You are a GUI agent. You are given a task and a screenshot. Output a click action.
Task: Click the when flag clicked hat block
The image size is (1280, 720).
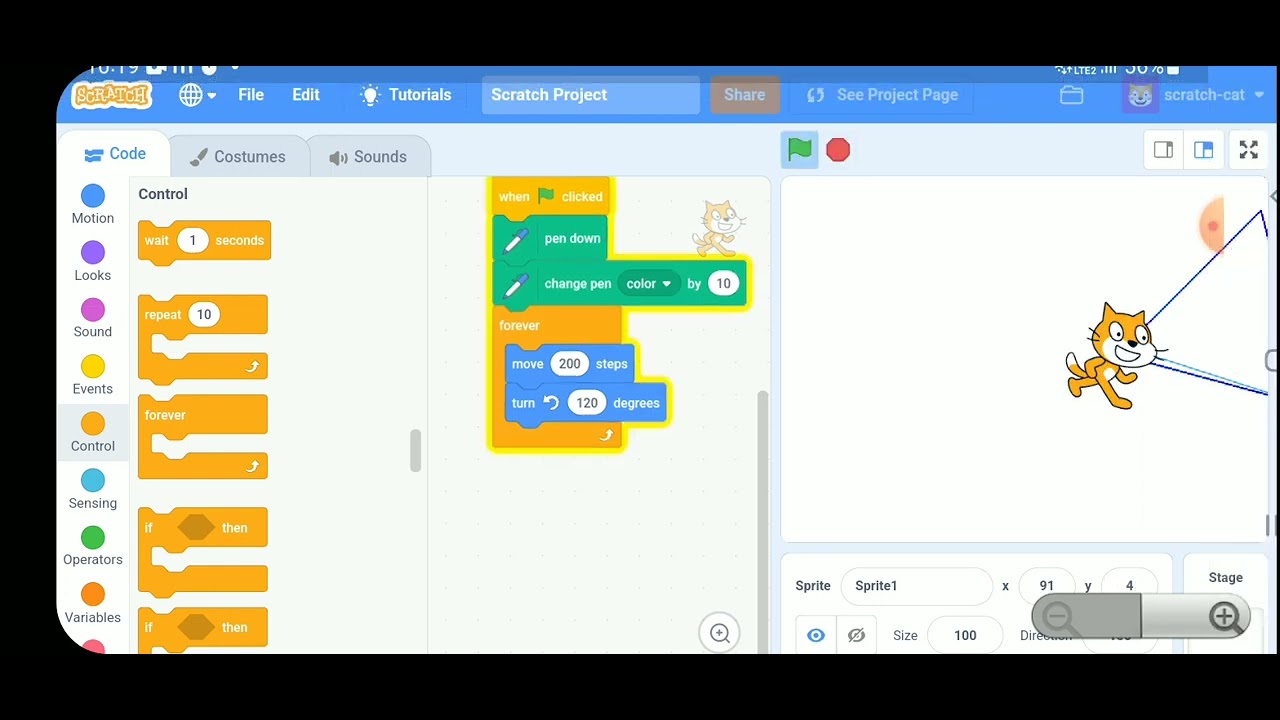coord(551,196)
